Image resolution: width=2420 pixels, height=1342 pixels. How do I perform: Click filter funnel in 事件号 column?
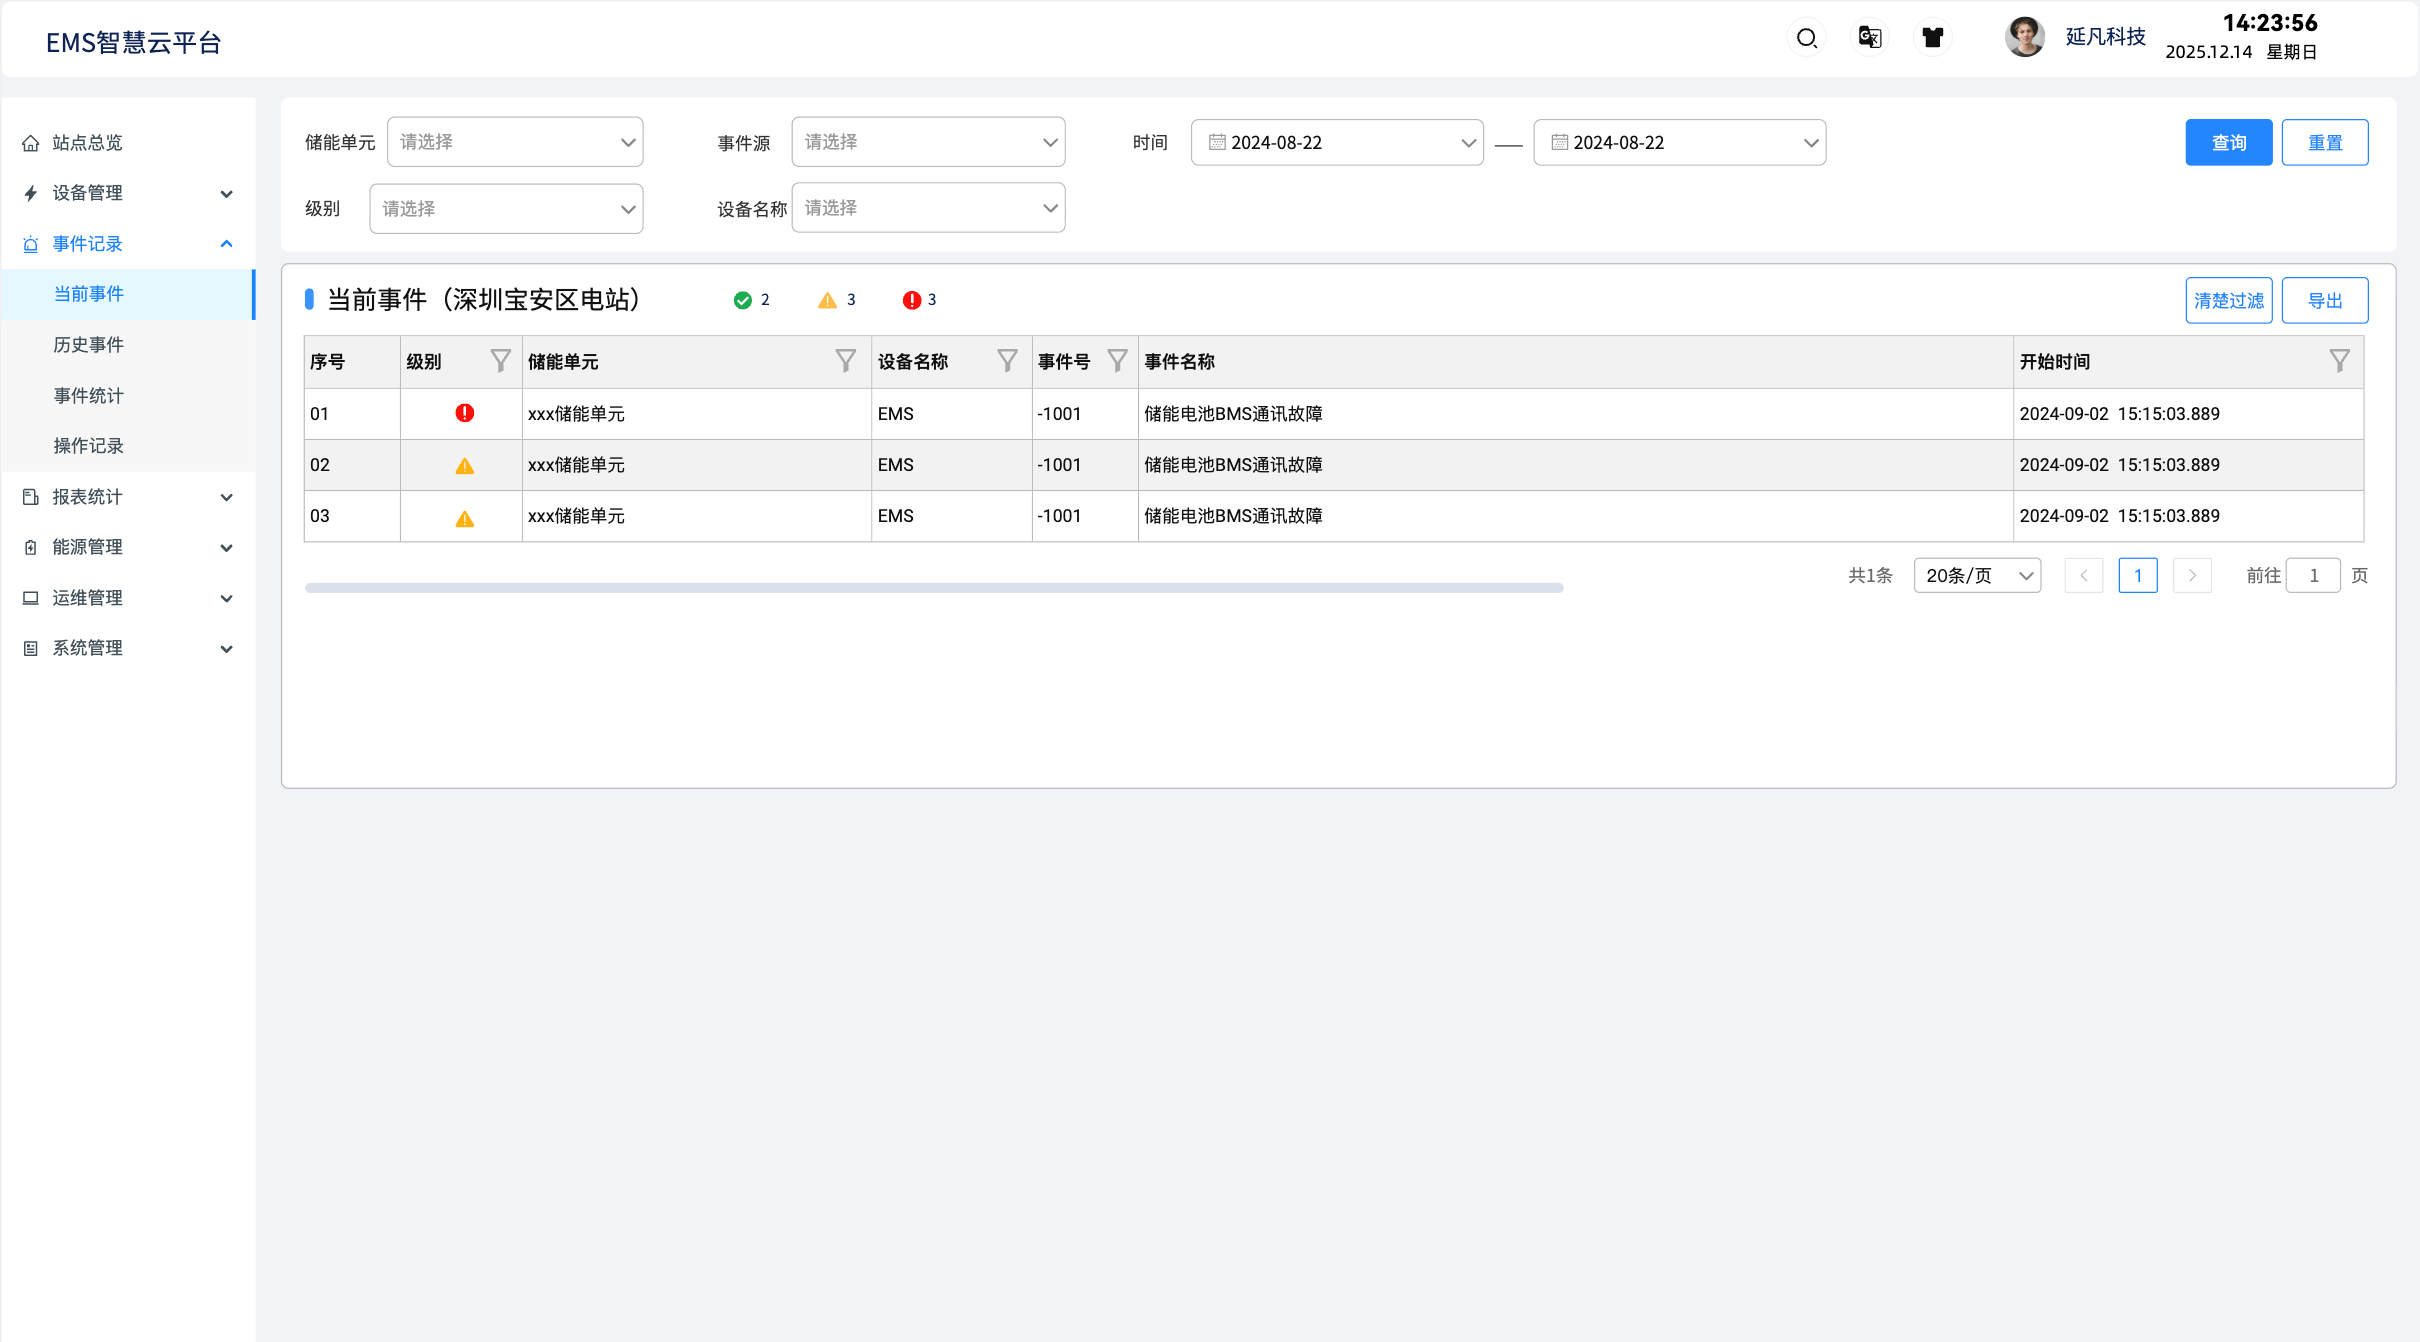[1117, 361]
